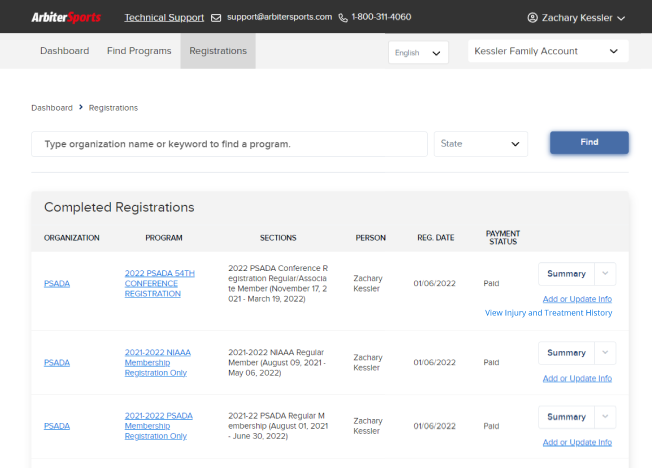Click Add or Update Info for Conference Registration

coord(577,299)
